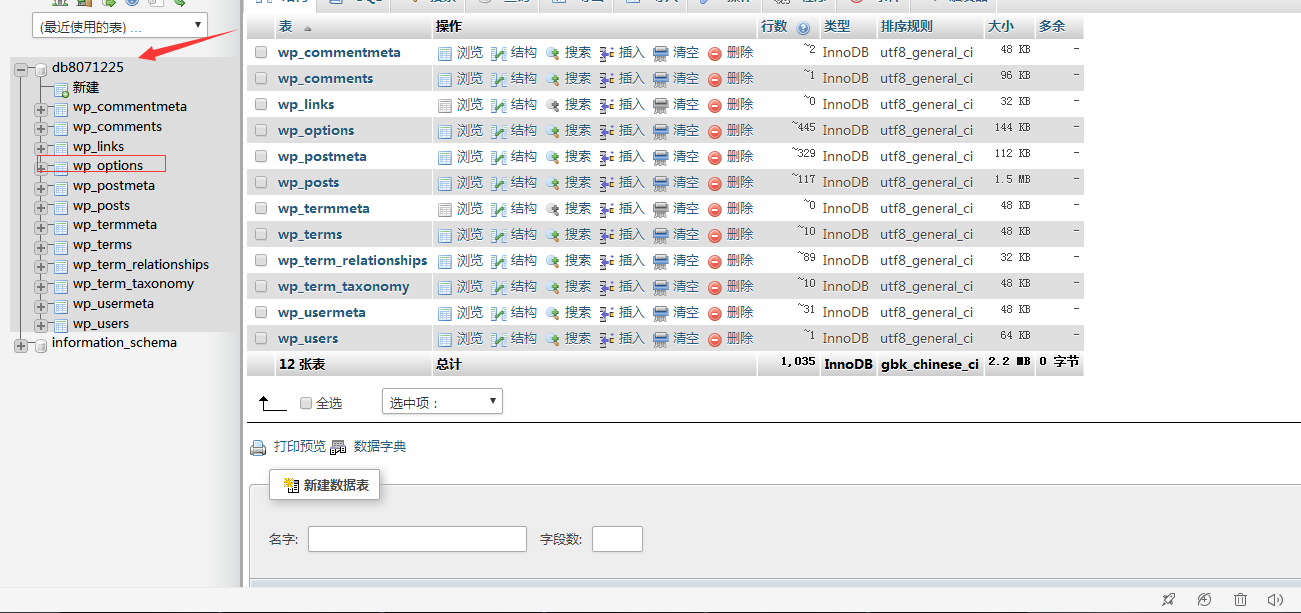The image size is (1301, 613).
Task: Click the table icon beside wp_users in tree
Action: coord(61,325)
